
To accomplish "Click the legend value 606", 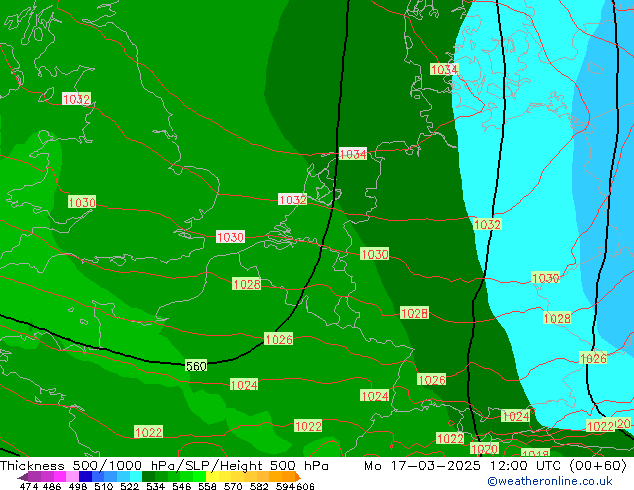I will click(304, 486).
